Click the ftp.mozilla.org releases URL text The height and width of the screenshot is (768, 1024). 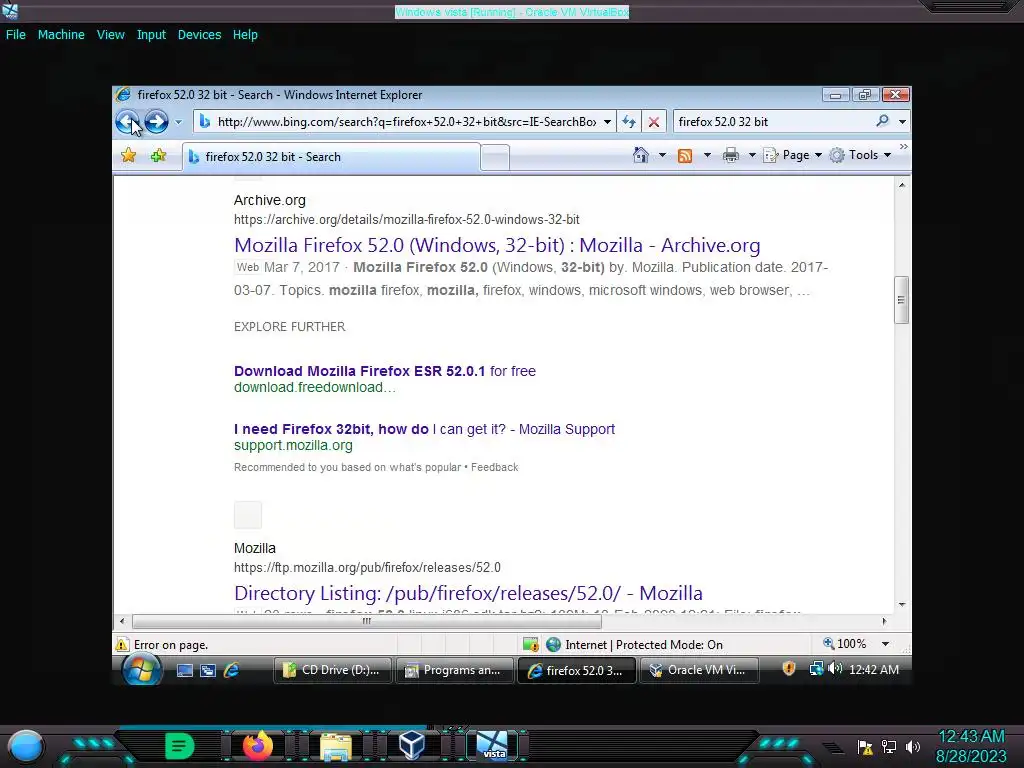pos(368,568)
